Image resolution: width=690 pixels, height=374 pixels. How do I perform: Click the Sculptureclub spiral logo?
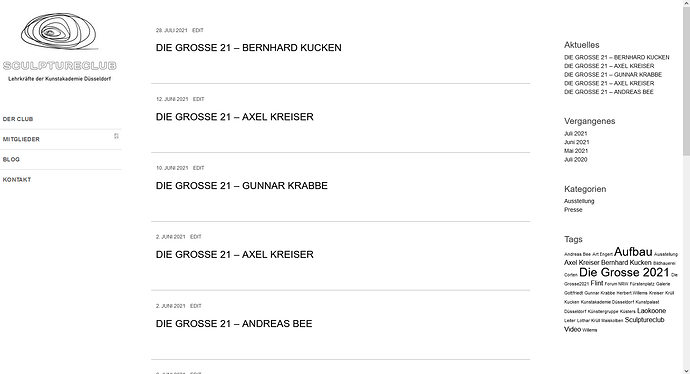point(59,31)
